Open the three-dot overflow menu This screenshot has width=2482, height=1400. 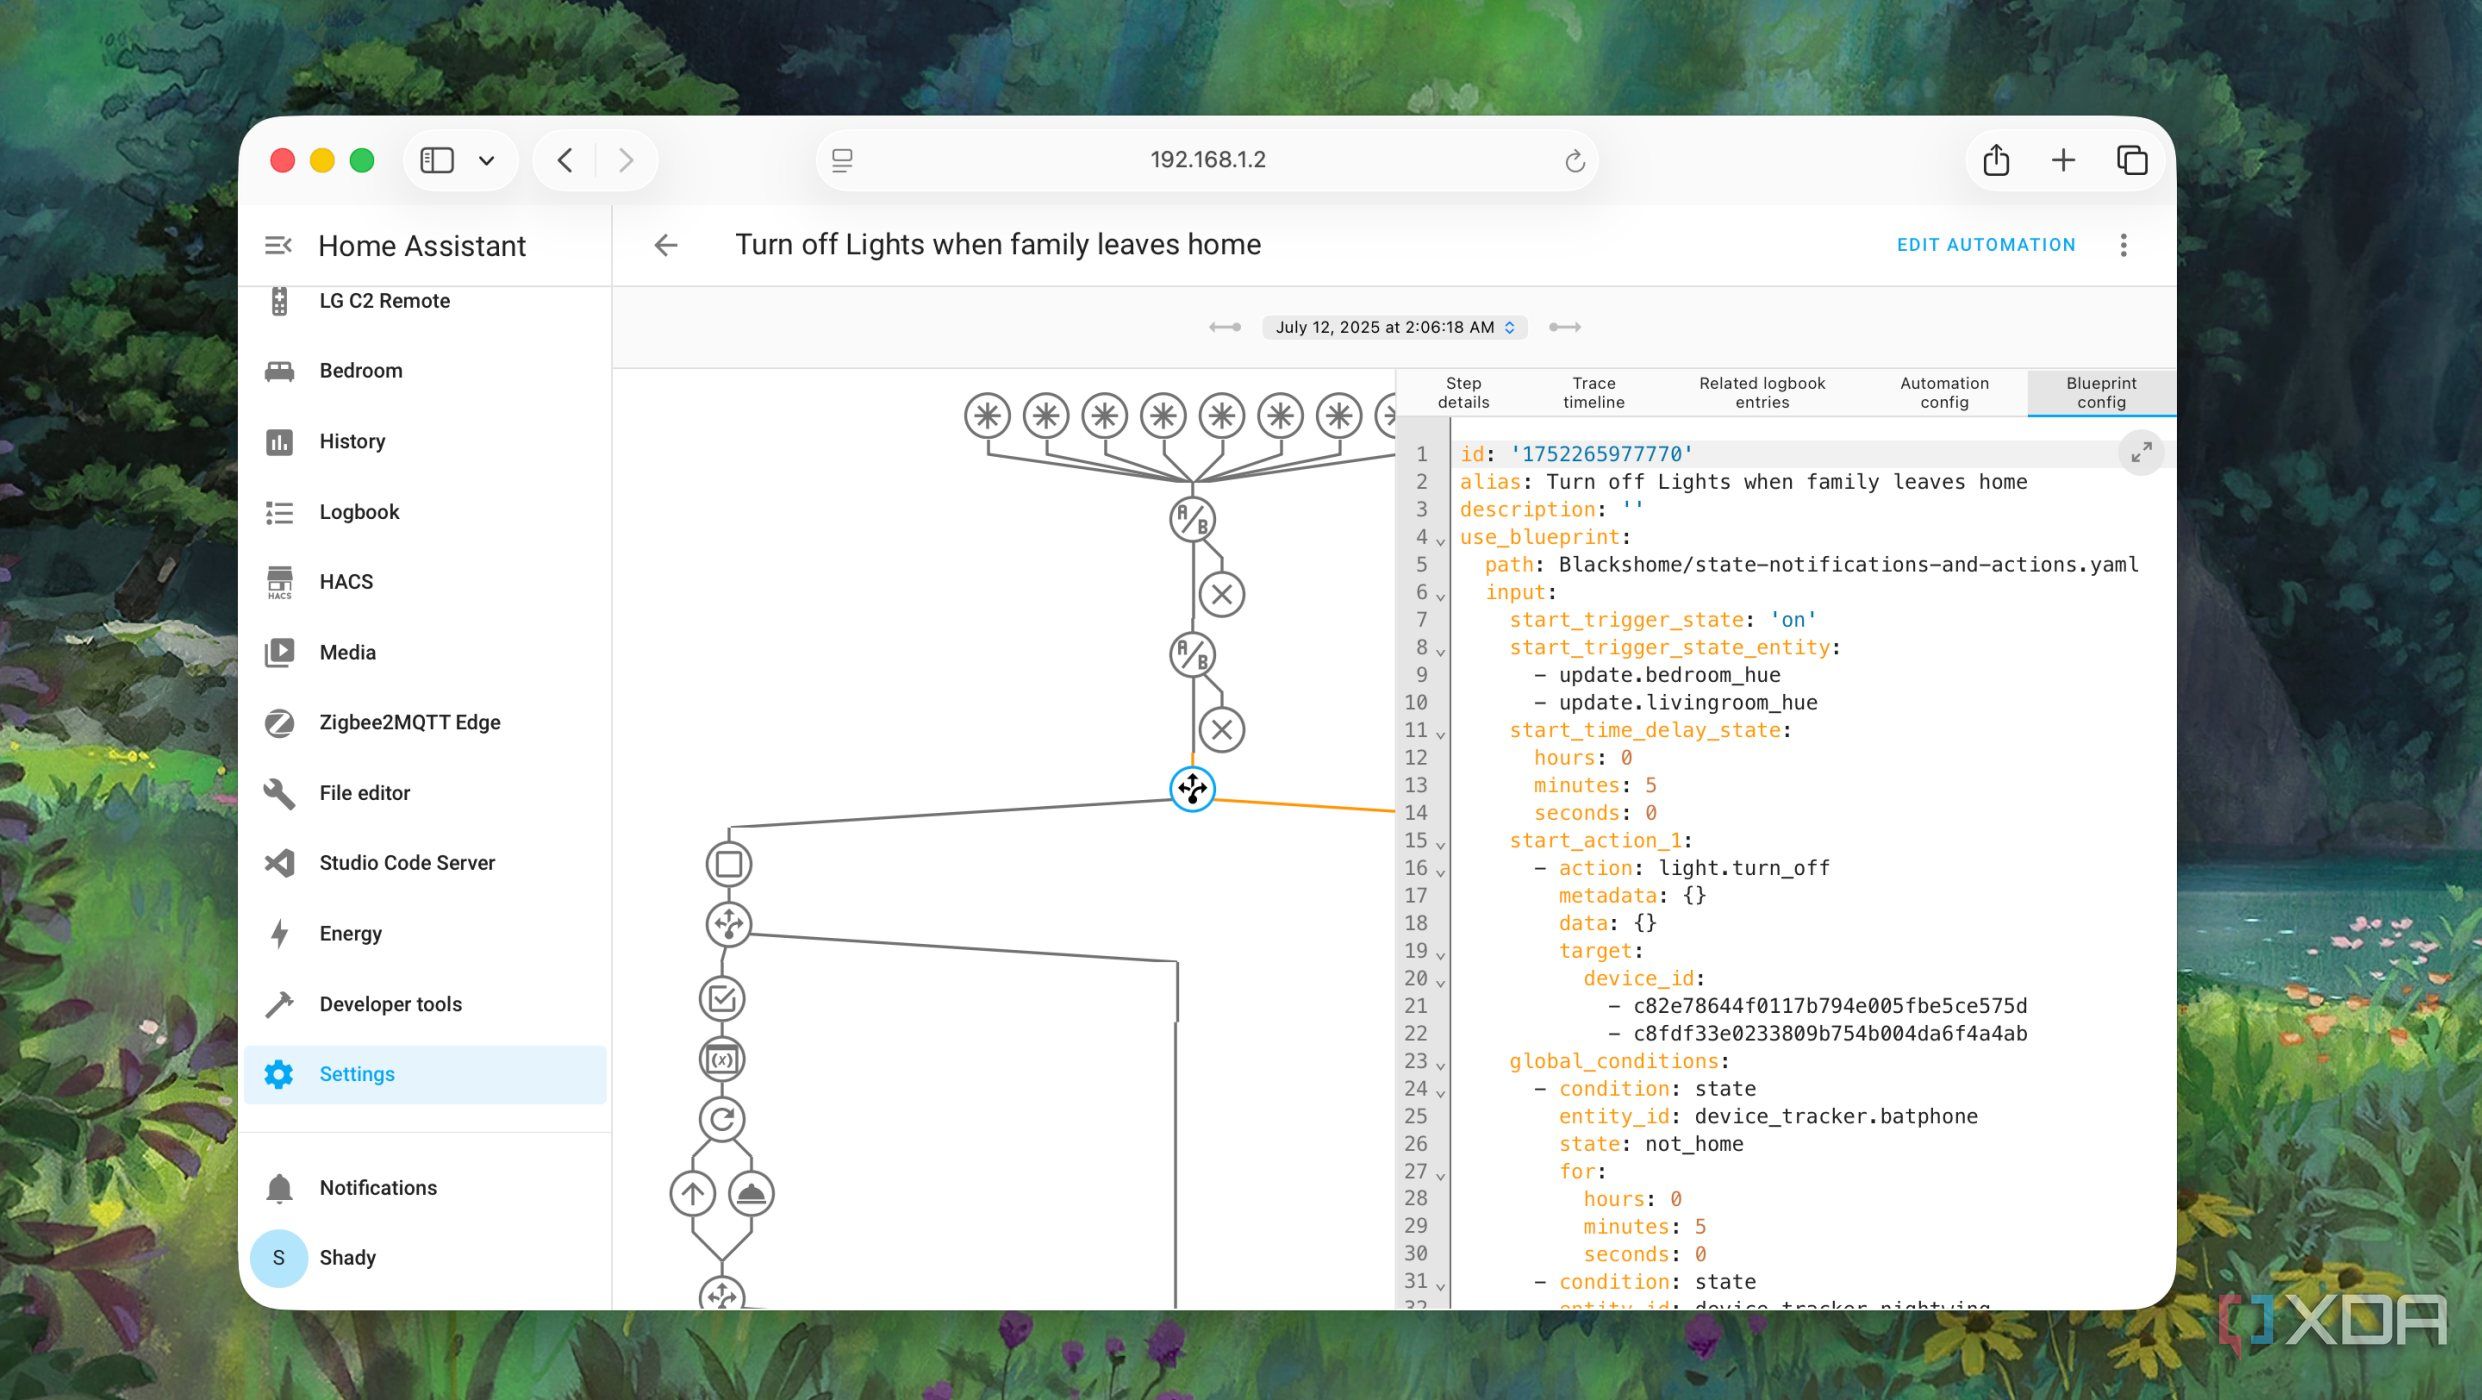2124,245
